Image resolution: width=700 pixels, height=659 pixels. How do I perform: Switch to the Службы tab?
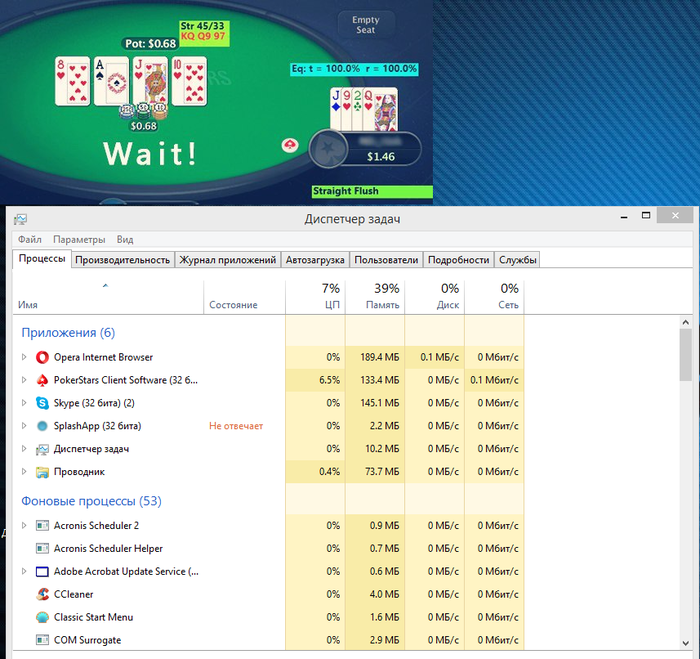pyautogui.click(x=517, y=260)
